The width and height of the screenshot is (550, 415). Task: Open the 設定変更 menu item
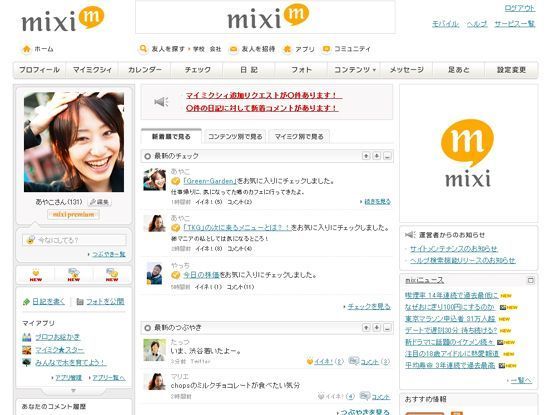[x=511, y=70]
